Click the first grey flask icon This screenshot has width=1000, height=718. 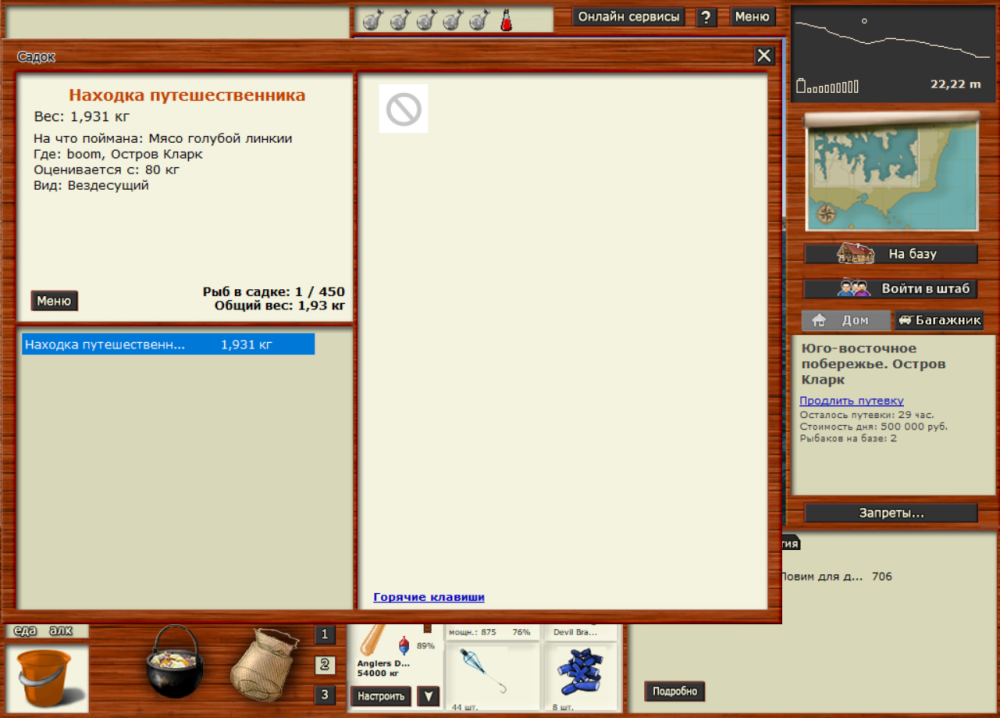(372, 19)
